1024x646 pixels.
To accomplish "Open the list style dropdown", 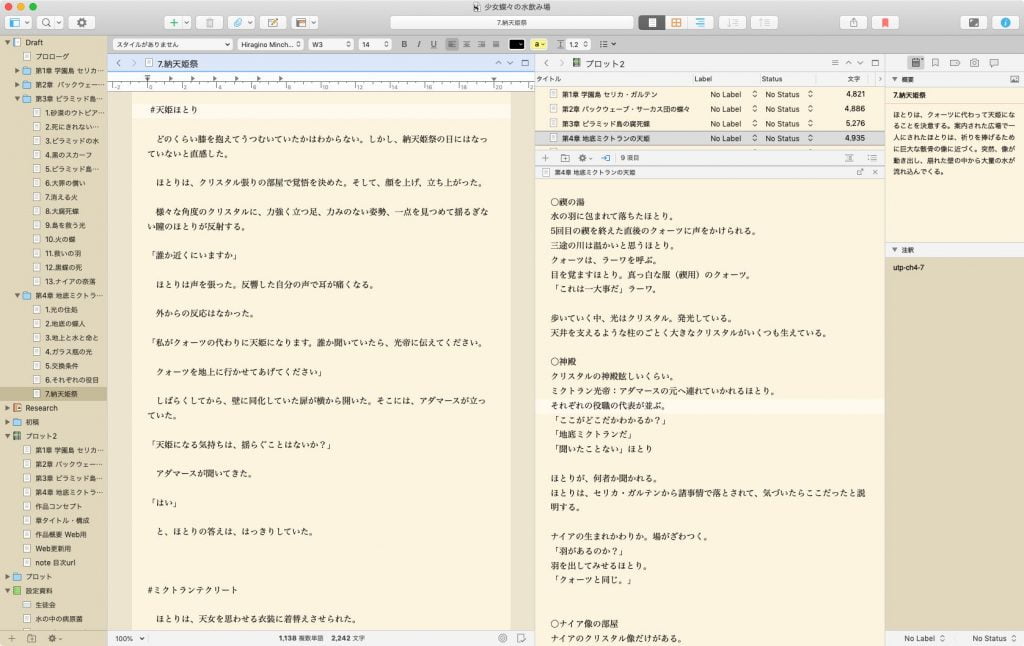I will [607, 44].
